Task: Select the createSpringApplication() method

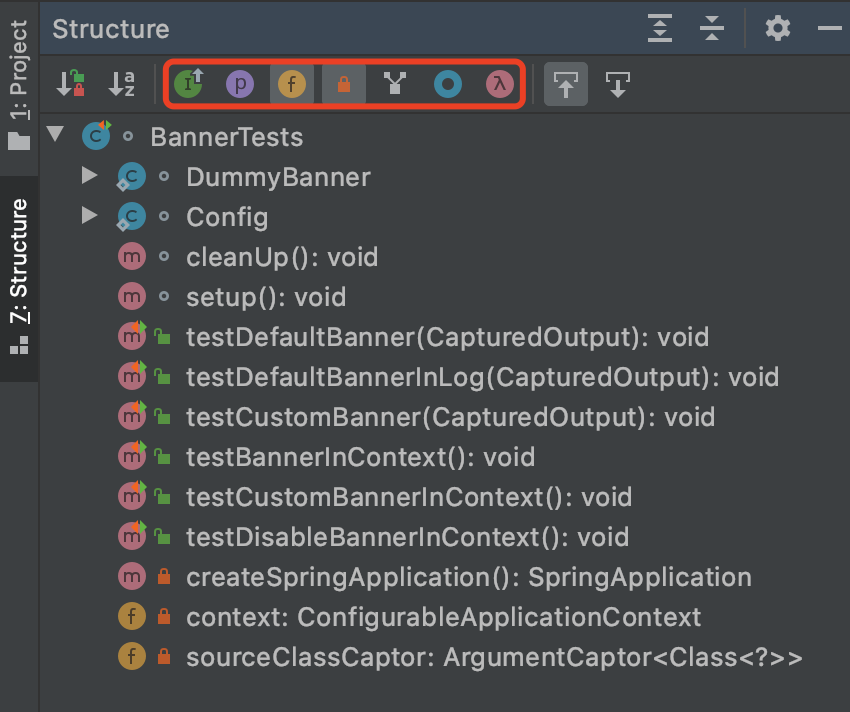Action: click(x=468, y=577)
